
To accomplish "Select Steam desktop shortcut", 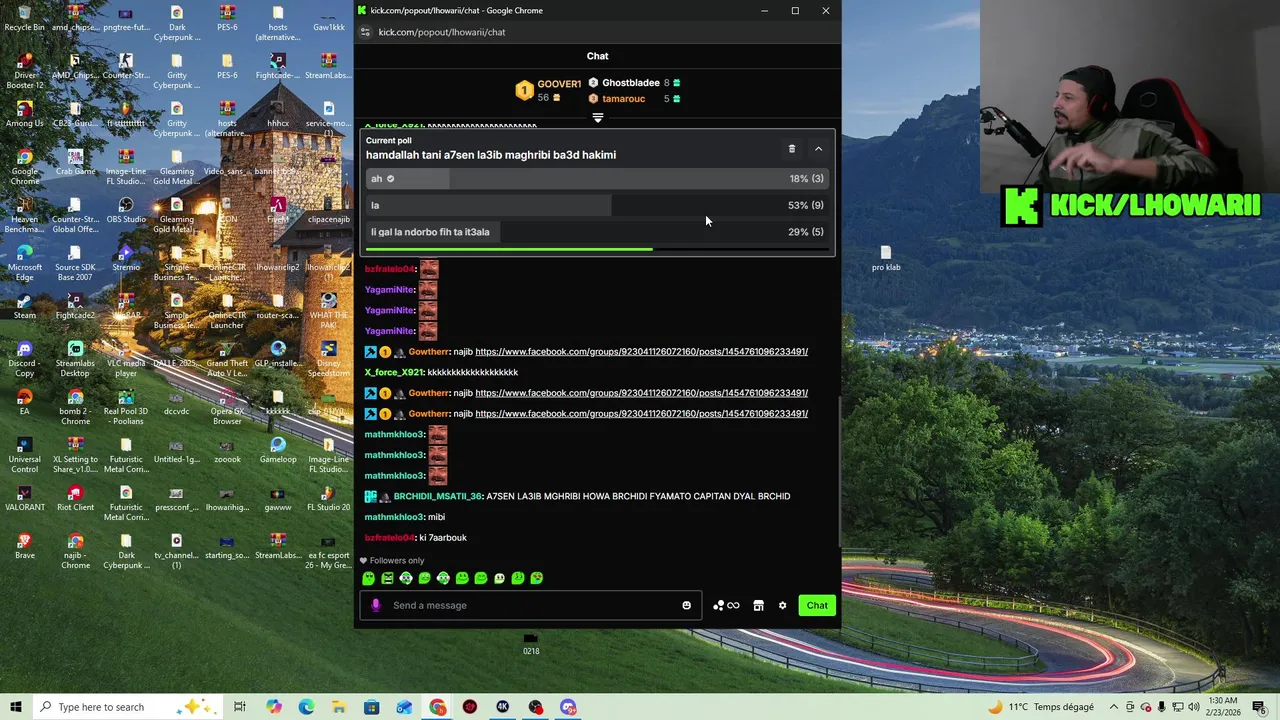I will (x=24, y=306).
